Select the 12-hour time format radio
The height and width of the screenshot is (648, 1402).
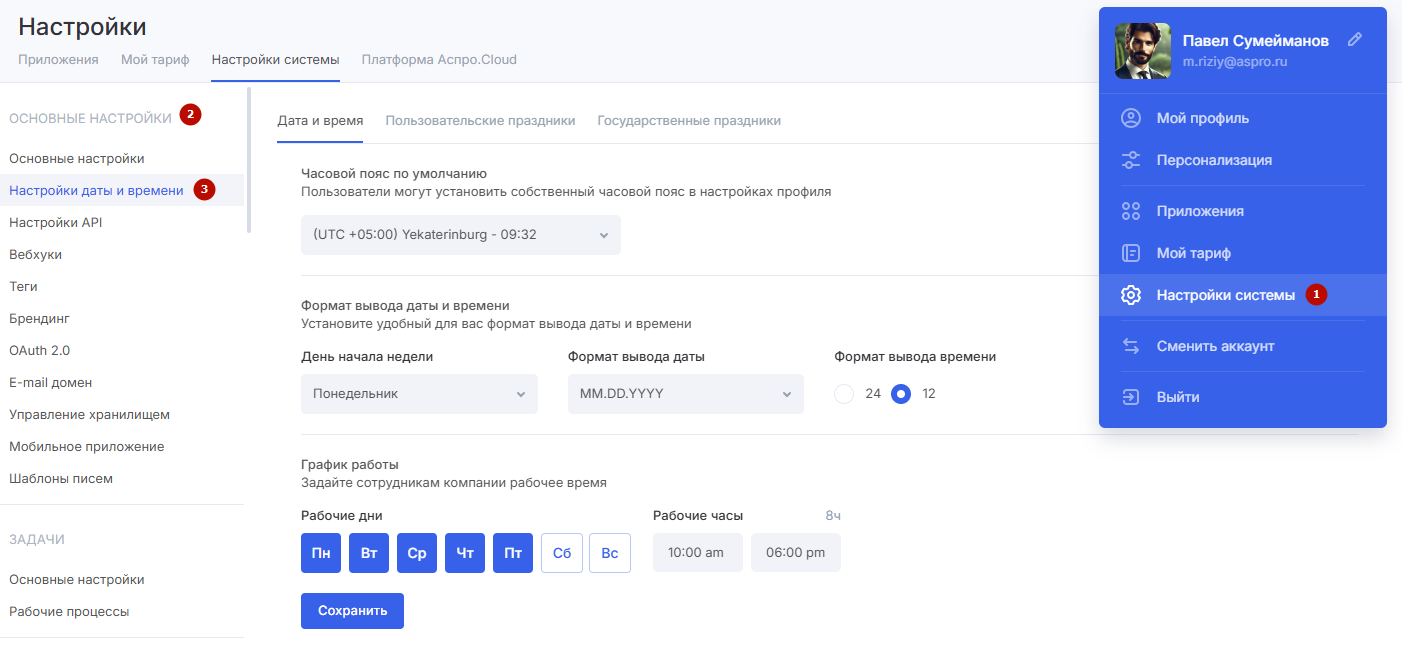pos(901,394)
